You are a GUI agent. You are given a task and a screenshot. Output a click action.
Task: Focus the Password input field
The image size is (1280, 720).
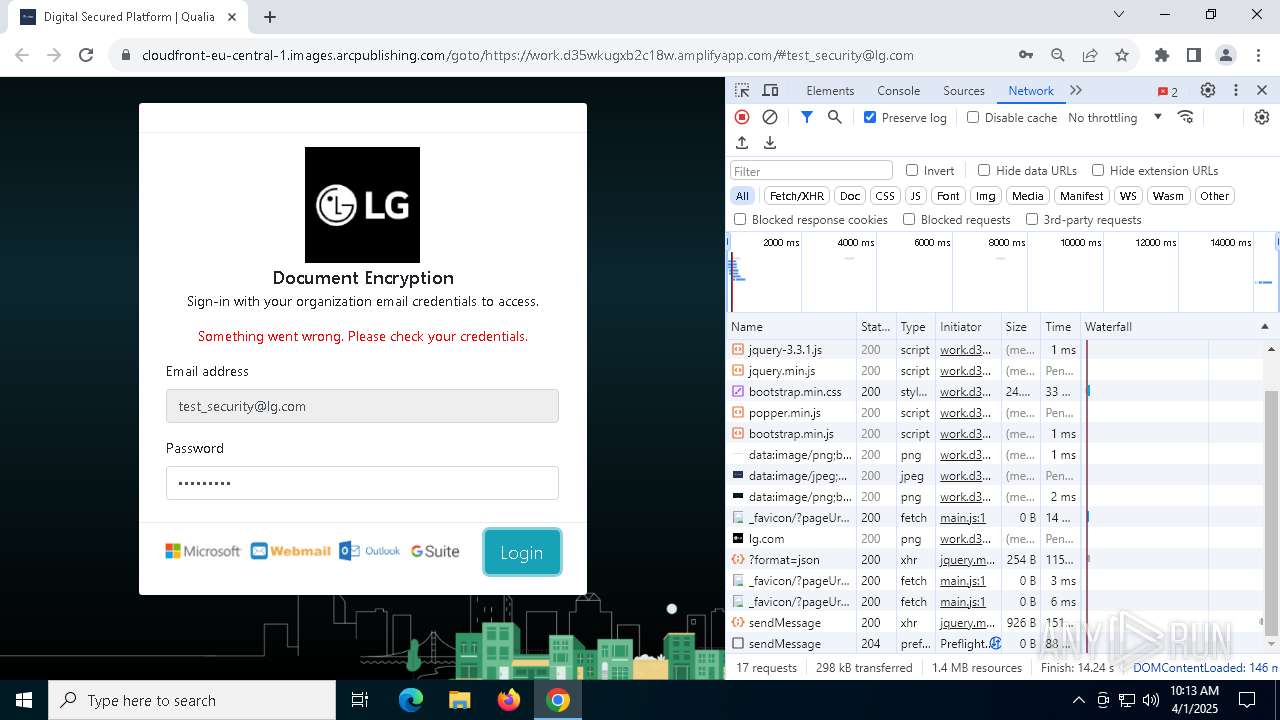pyautogui.click(x=362, y=483)
